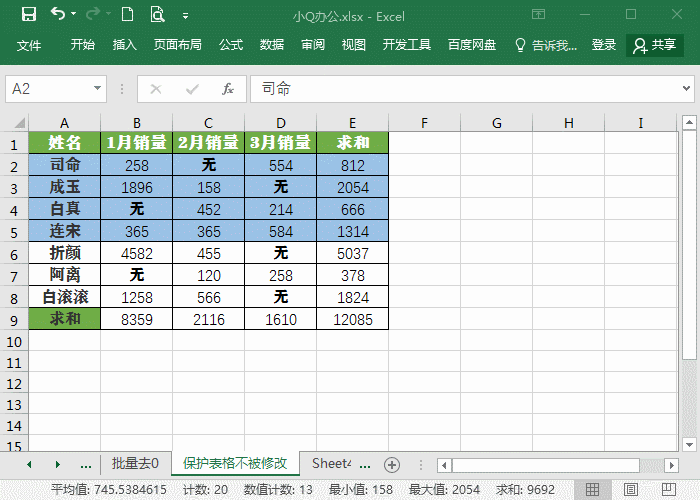Open Ribbon Display Options icon
This screenshot has width=700, height=500.
click(x=538, y=14)
